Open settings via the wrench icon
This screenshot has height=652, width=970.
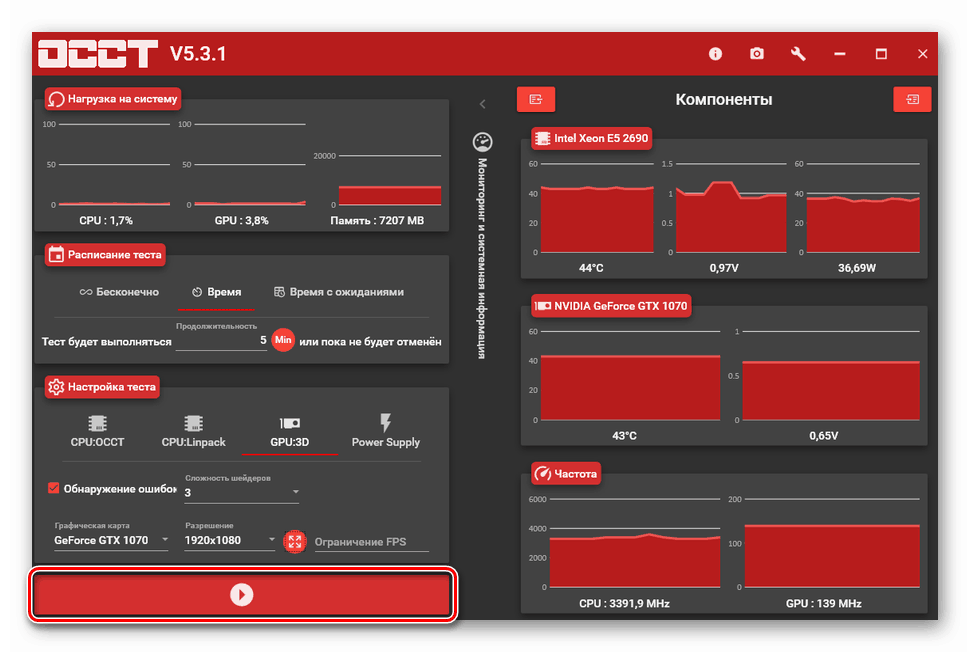798,54
